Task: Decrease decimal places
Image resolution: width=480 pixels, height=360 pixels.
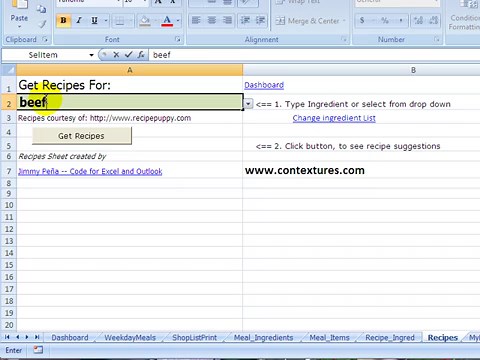Action: pyautogui.click(x=434, y=21)
